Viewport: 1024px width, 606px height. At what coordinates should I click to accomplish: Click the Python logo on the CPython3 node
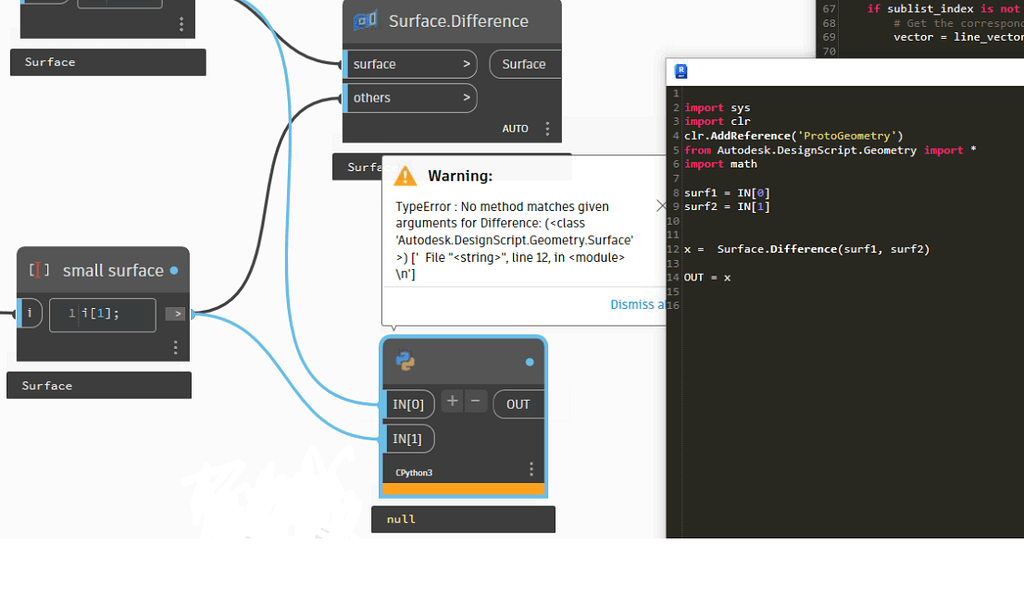coord(404,362)
